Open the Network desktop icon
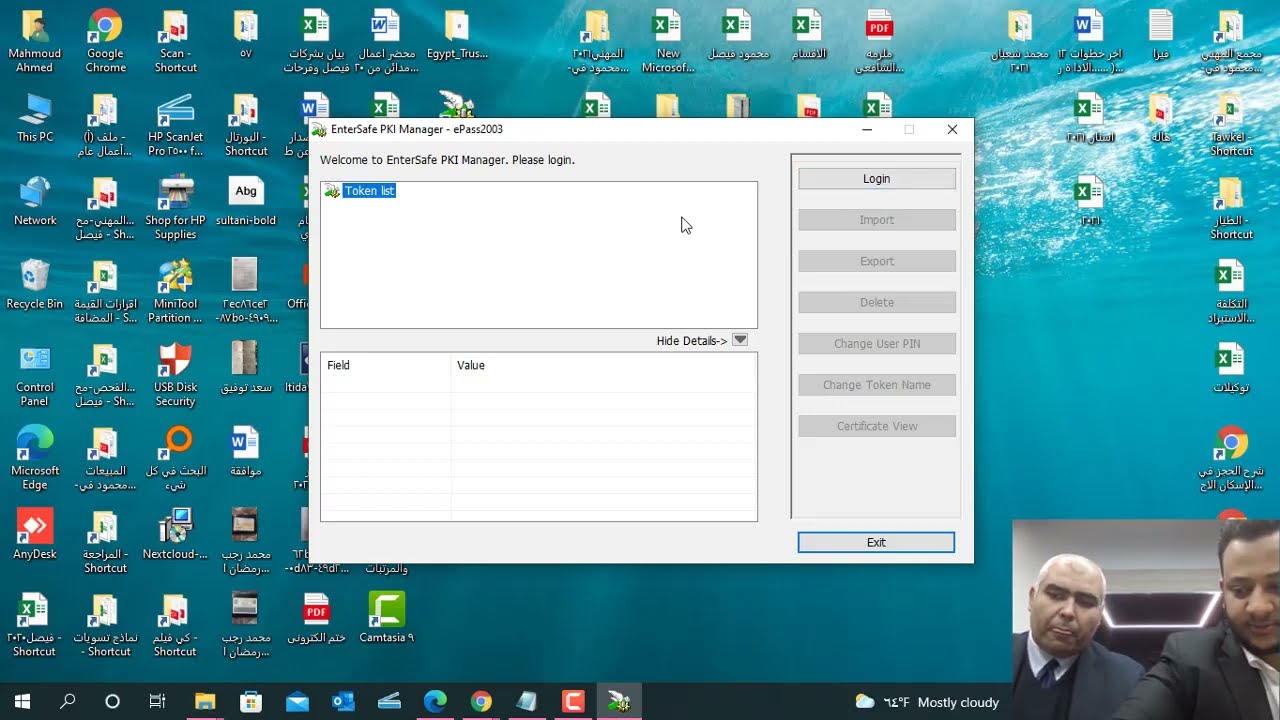Image resolution: width=1280 pixels, height=720 pixels. [x=35, y=201]
